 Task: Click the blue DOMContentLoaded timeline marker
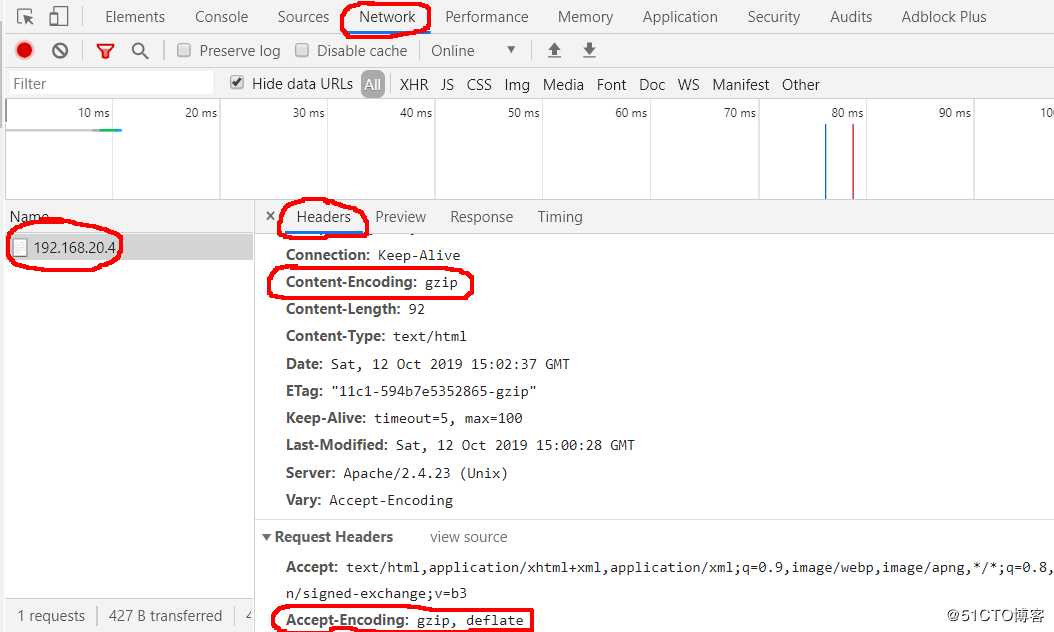point(825,161)
